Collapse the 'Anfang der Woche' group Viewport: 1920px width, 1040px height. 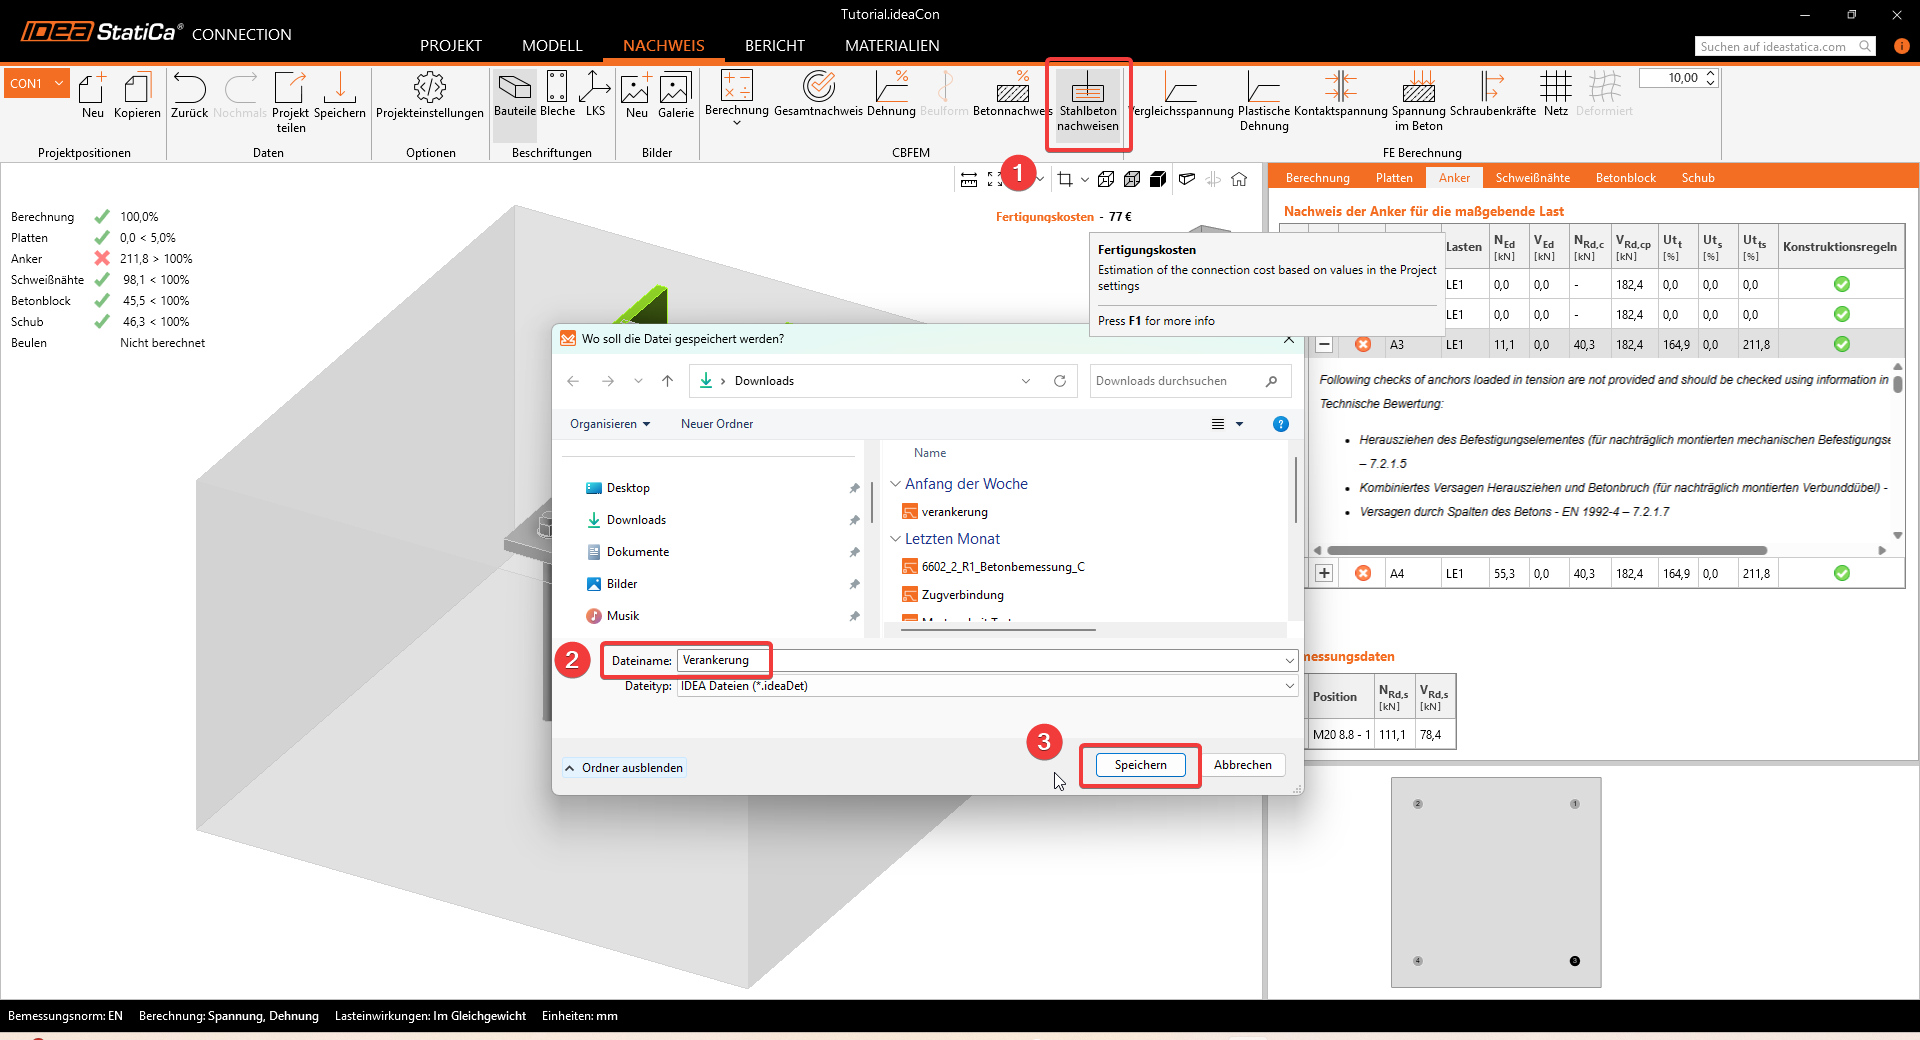point(895,484)
